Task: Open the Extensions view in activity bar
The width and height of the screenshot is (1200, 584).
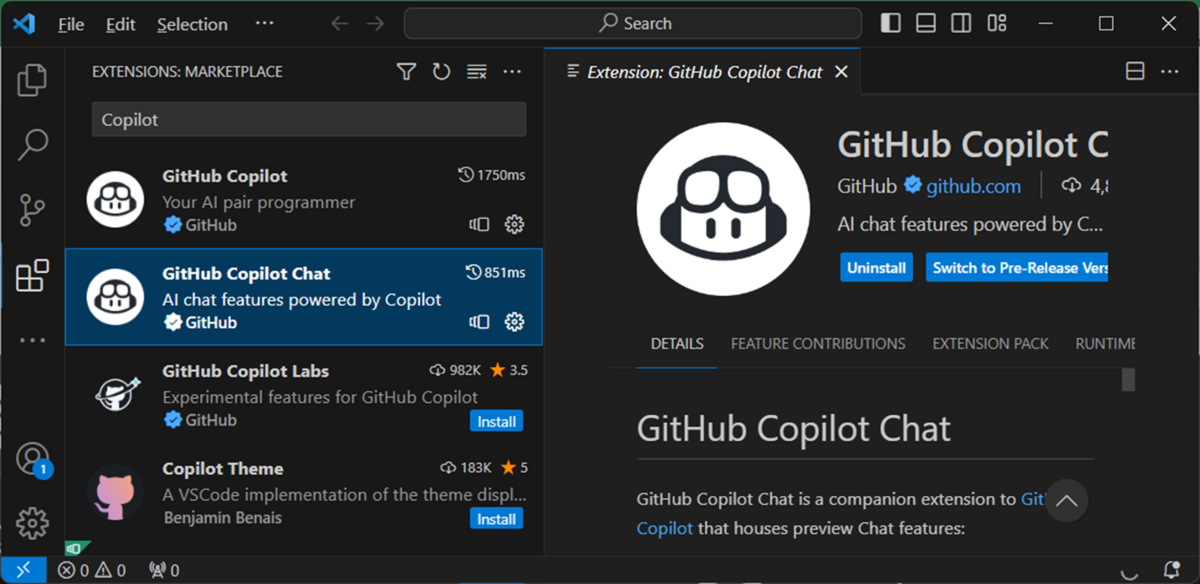Action: [x=32, y=275]
